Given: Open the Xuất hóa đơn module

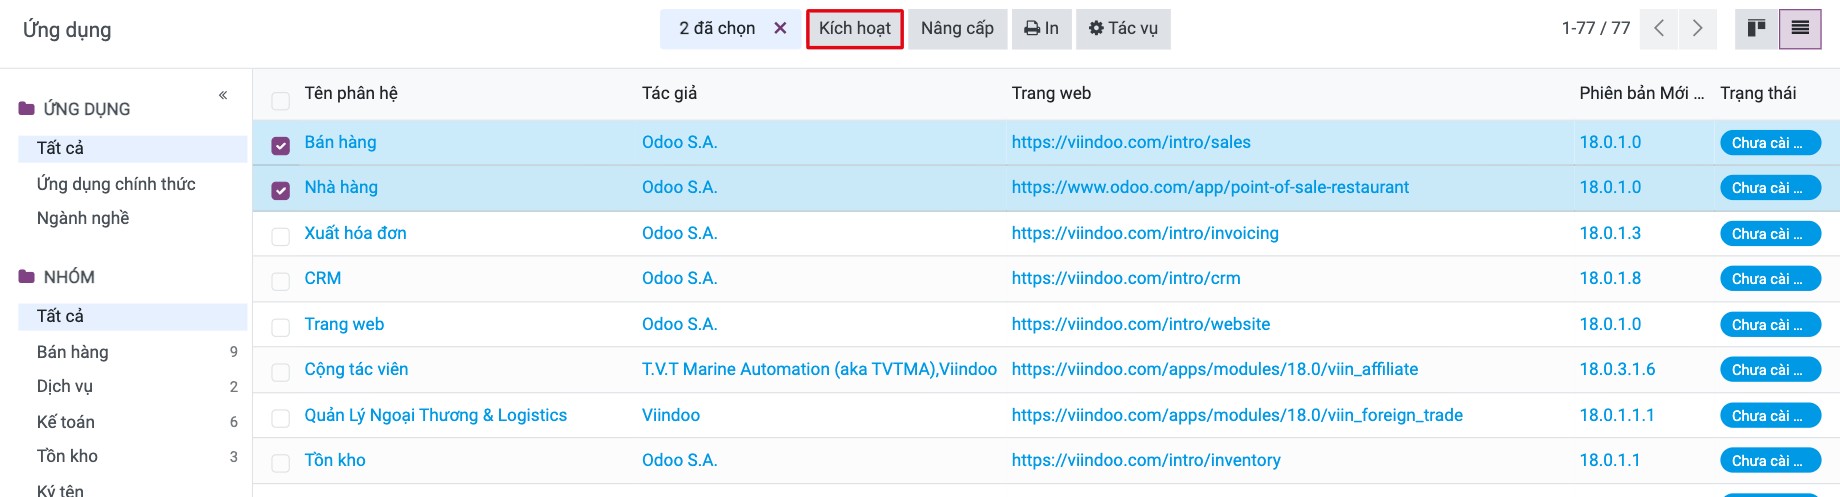Looking at the screenshot, I should click(x=355, y=233).
